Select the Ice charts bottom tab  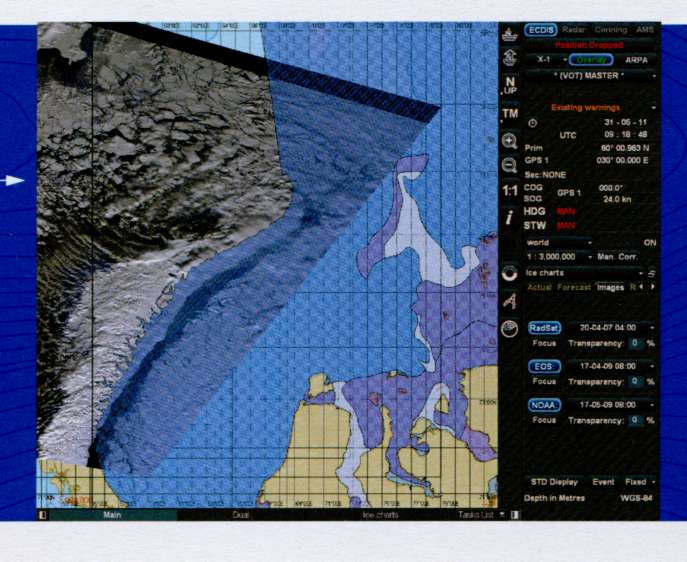(x=380, y=515)
